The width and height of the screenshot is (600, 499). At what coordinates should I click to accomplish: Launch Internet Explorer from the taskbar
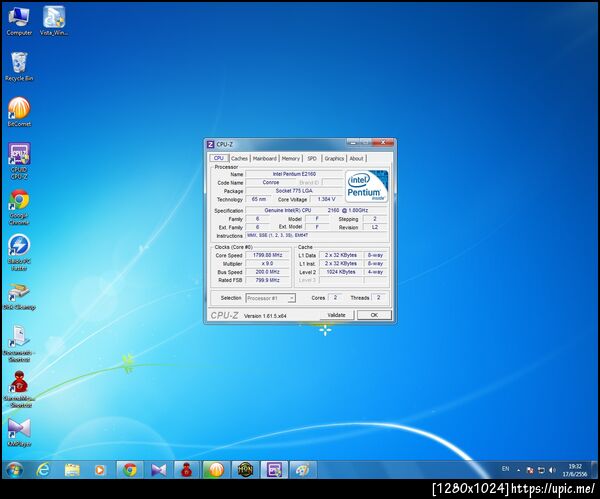coord(43,470)
